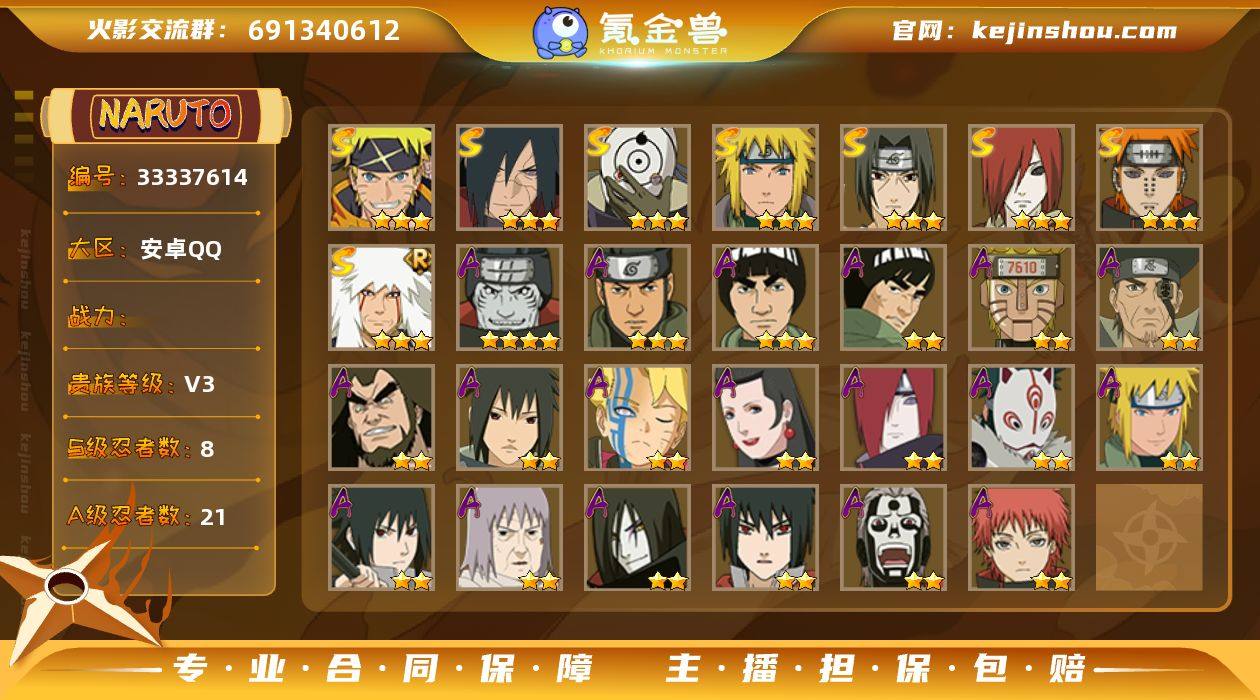Click the QQ group number 691340612
1260x700 pixels.
324,30
